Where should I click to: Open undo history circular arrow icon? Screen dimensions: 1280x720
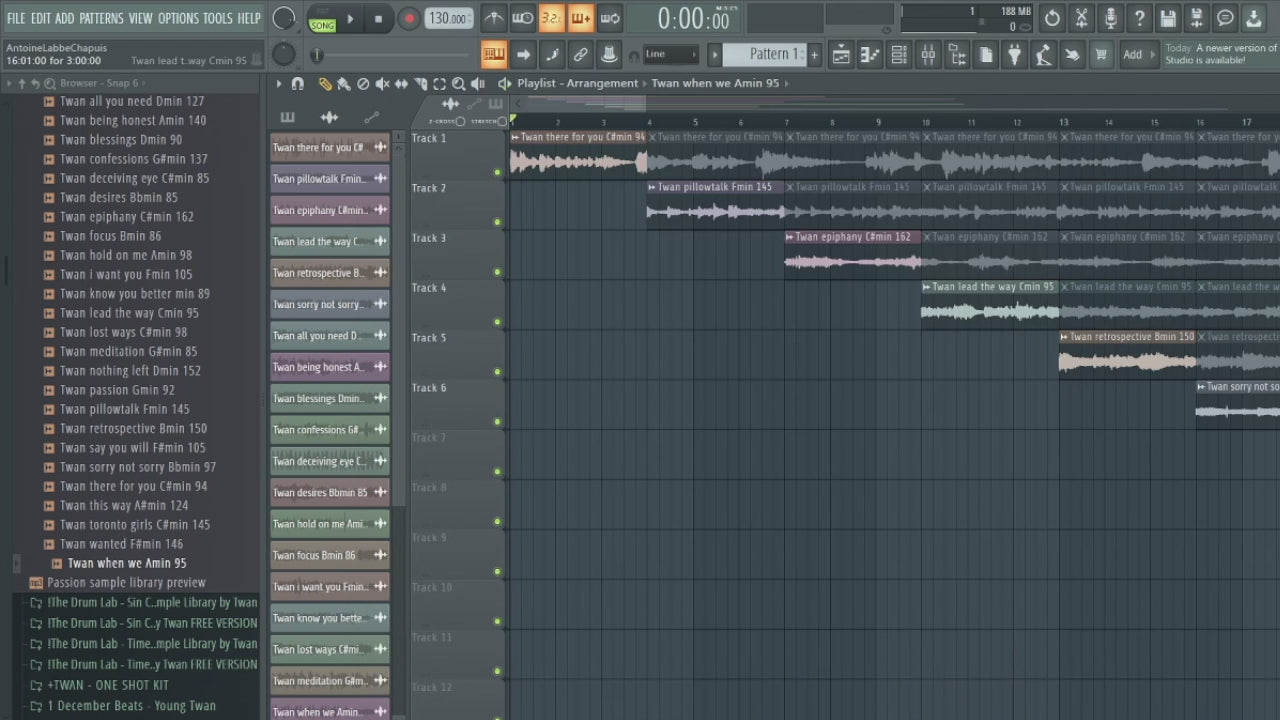tap(1052, 18)
